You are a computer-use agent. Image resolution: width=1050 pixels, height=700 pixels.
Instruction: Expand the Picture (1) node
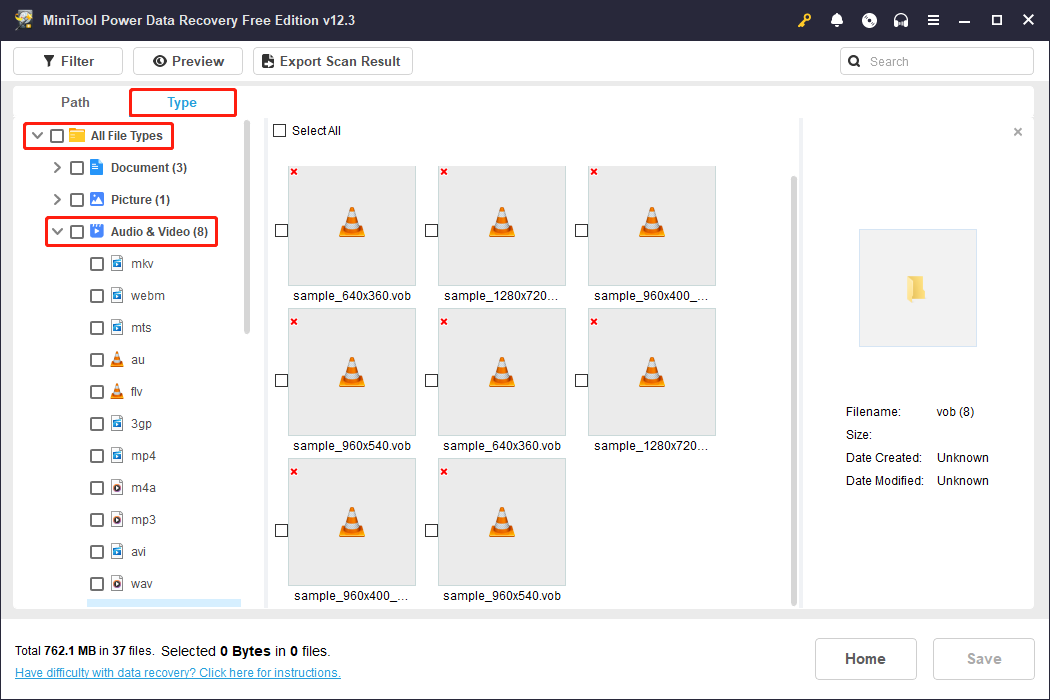pos(57,200)
